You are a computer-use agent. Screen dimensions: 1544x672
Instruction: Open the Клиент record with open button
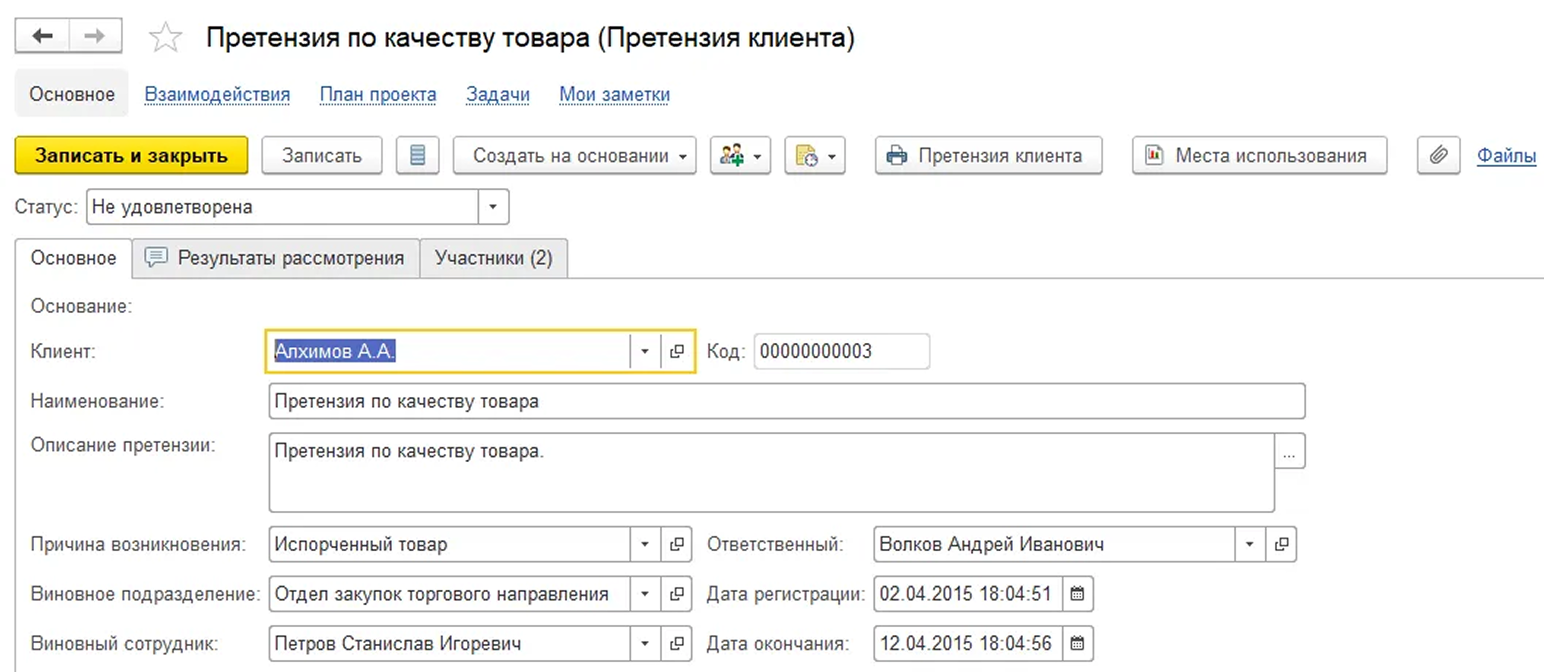[x=677, y=352]
